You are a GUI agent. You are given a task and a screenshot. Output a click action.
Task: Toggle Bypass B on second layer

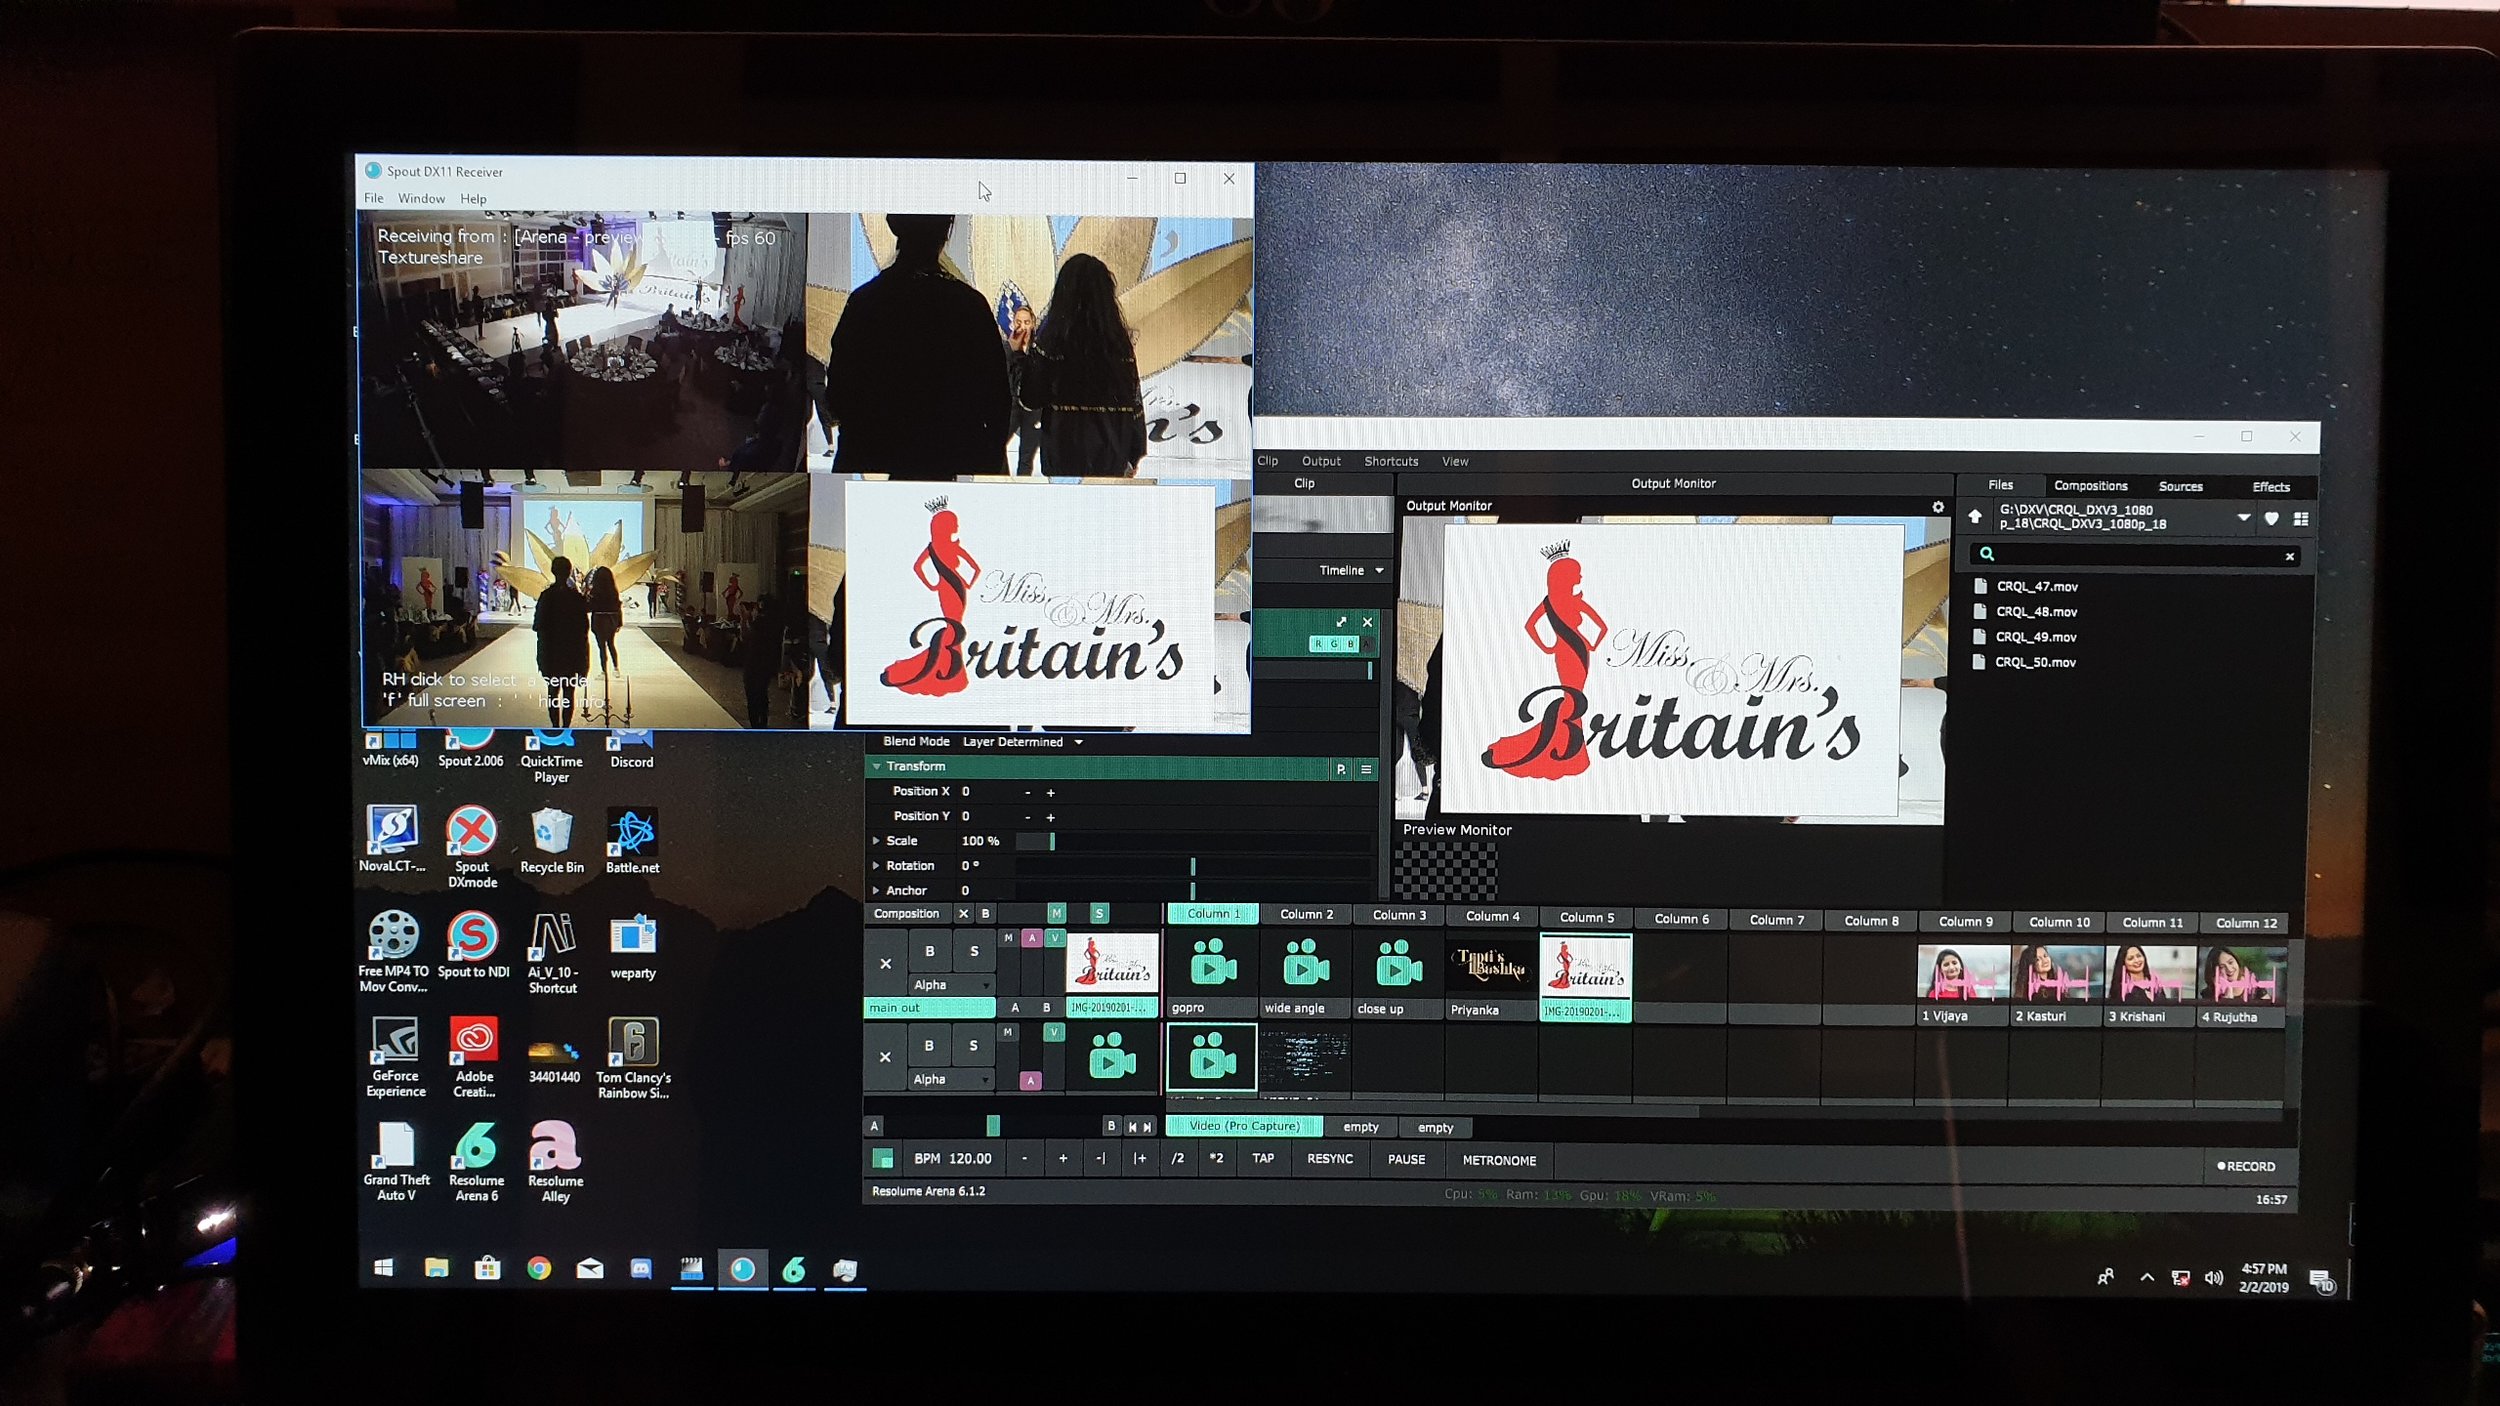[x=929, y=1045]
